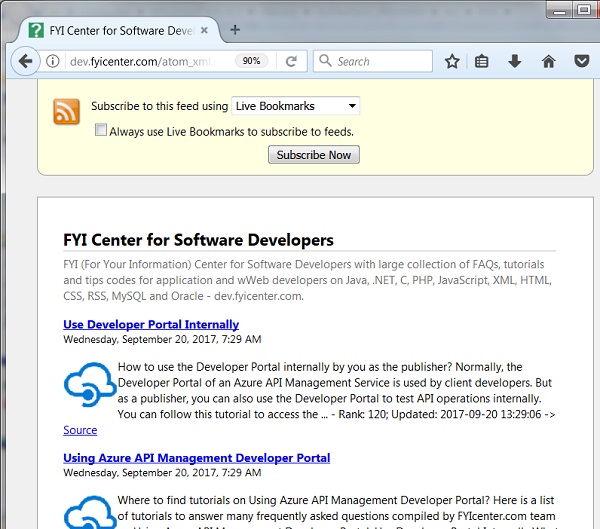The image size is (600, 529).
Task: Reload the page with the refresh icon
Action: pyautogui.click(x=291, y=61)
